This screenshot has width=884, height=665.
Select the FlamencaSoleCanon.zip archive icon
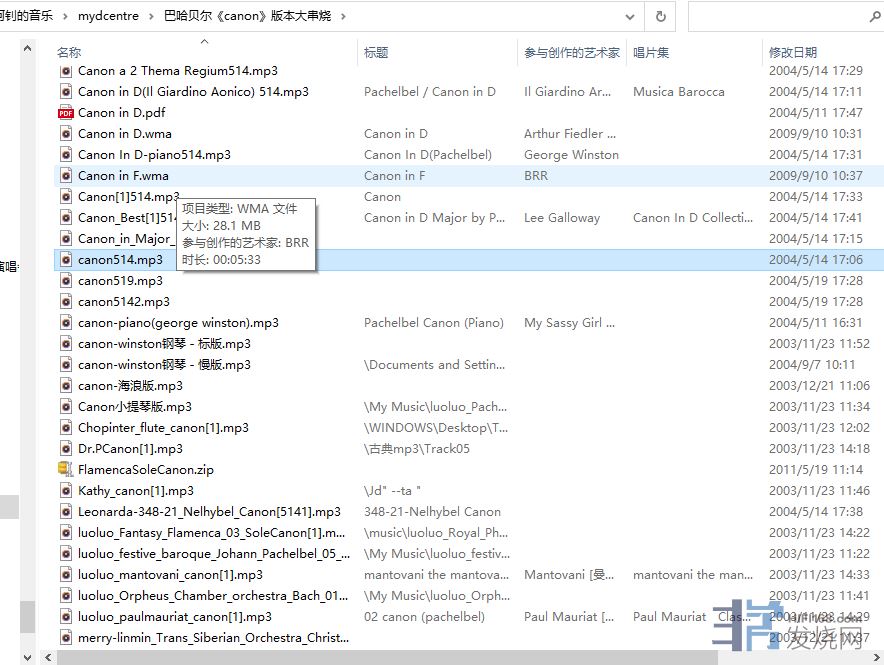tap(66, 470)
